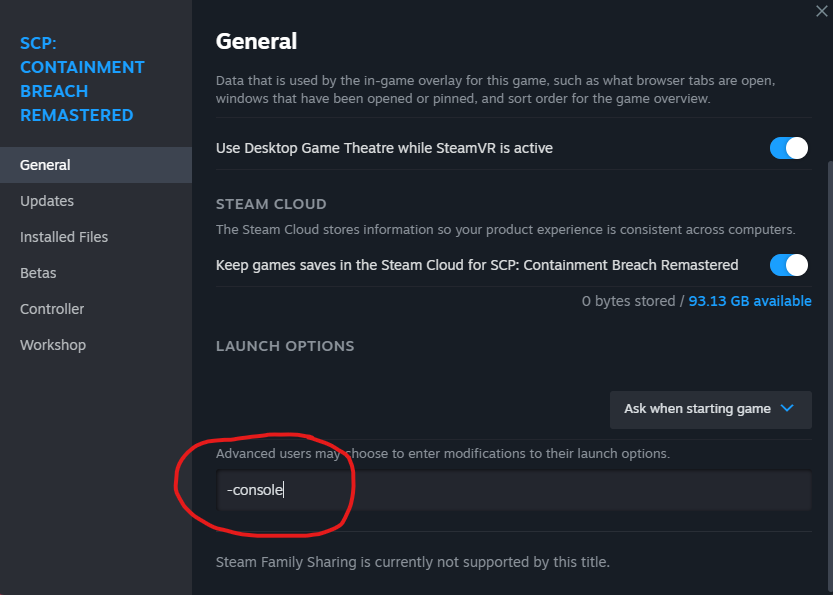Click the LAUNCH OPTIONS section heading
This screenshot has height=595, width=833.
(x=285, y=346)
